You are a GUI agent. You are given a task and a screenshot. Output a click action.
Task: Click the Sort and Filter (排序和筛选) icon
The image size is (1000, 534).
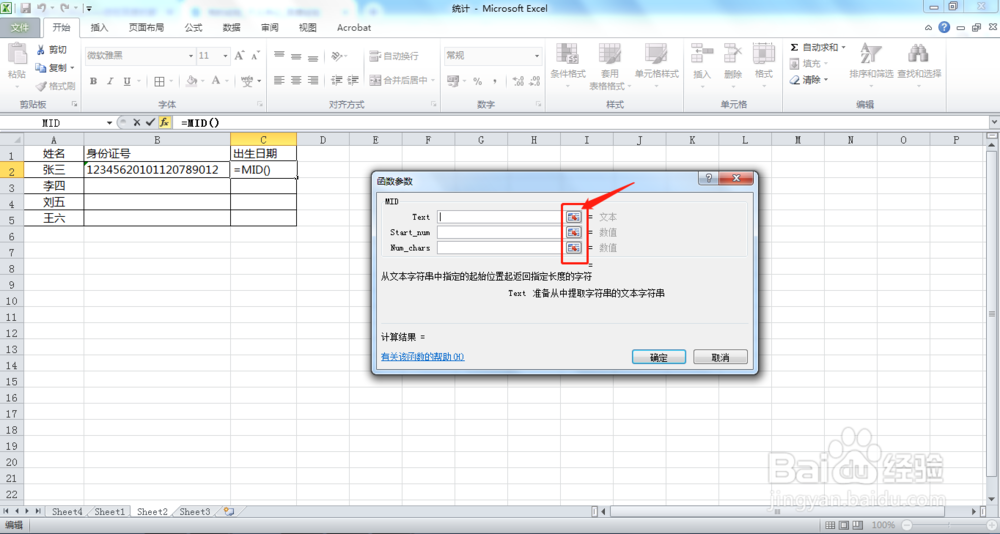[871, 54]
